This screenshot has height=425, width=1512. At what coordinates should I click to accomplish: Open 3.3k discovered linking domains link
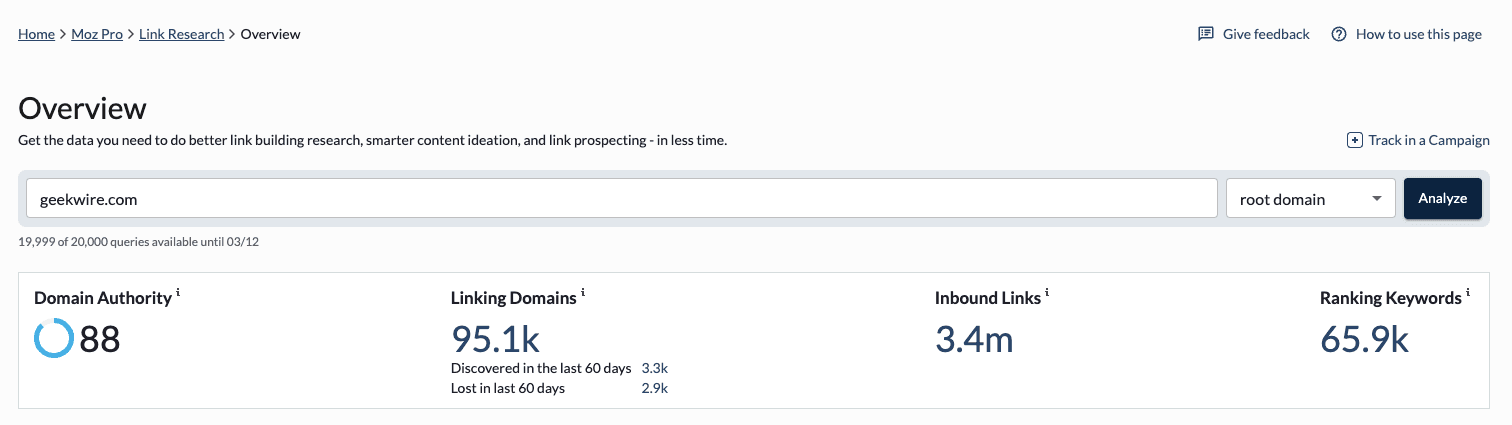click(x=654, y=368)
